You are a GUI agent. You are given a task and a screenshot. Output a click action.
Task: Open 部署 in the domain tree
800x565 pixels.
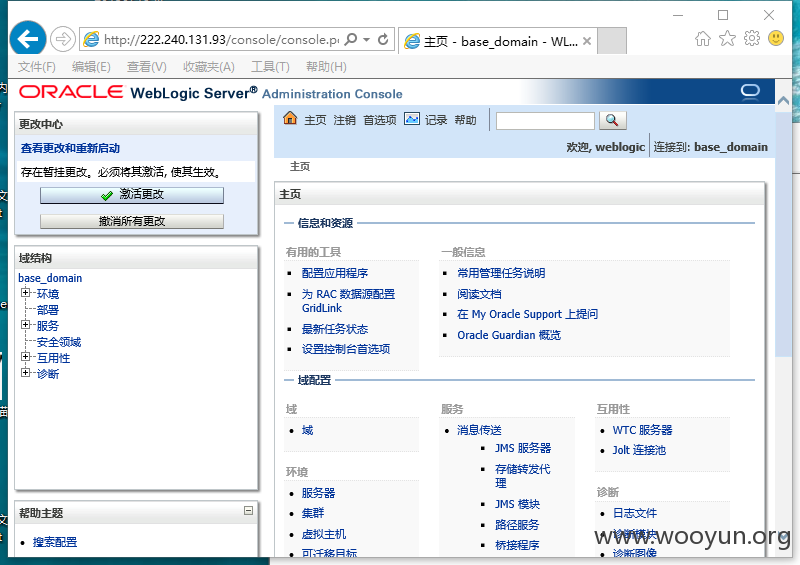click(x=48, y=310)
